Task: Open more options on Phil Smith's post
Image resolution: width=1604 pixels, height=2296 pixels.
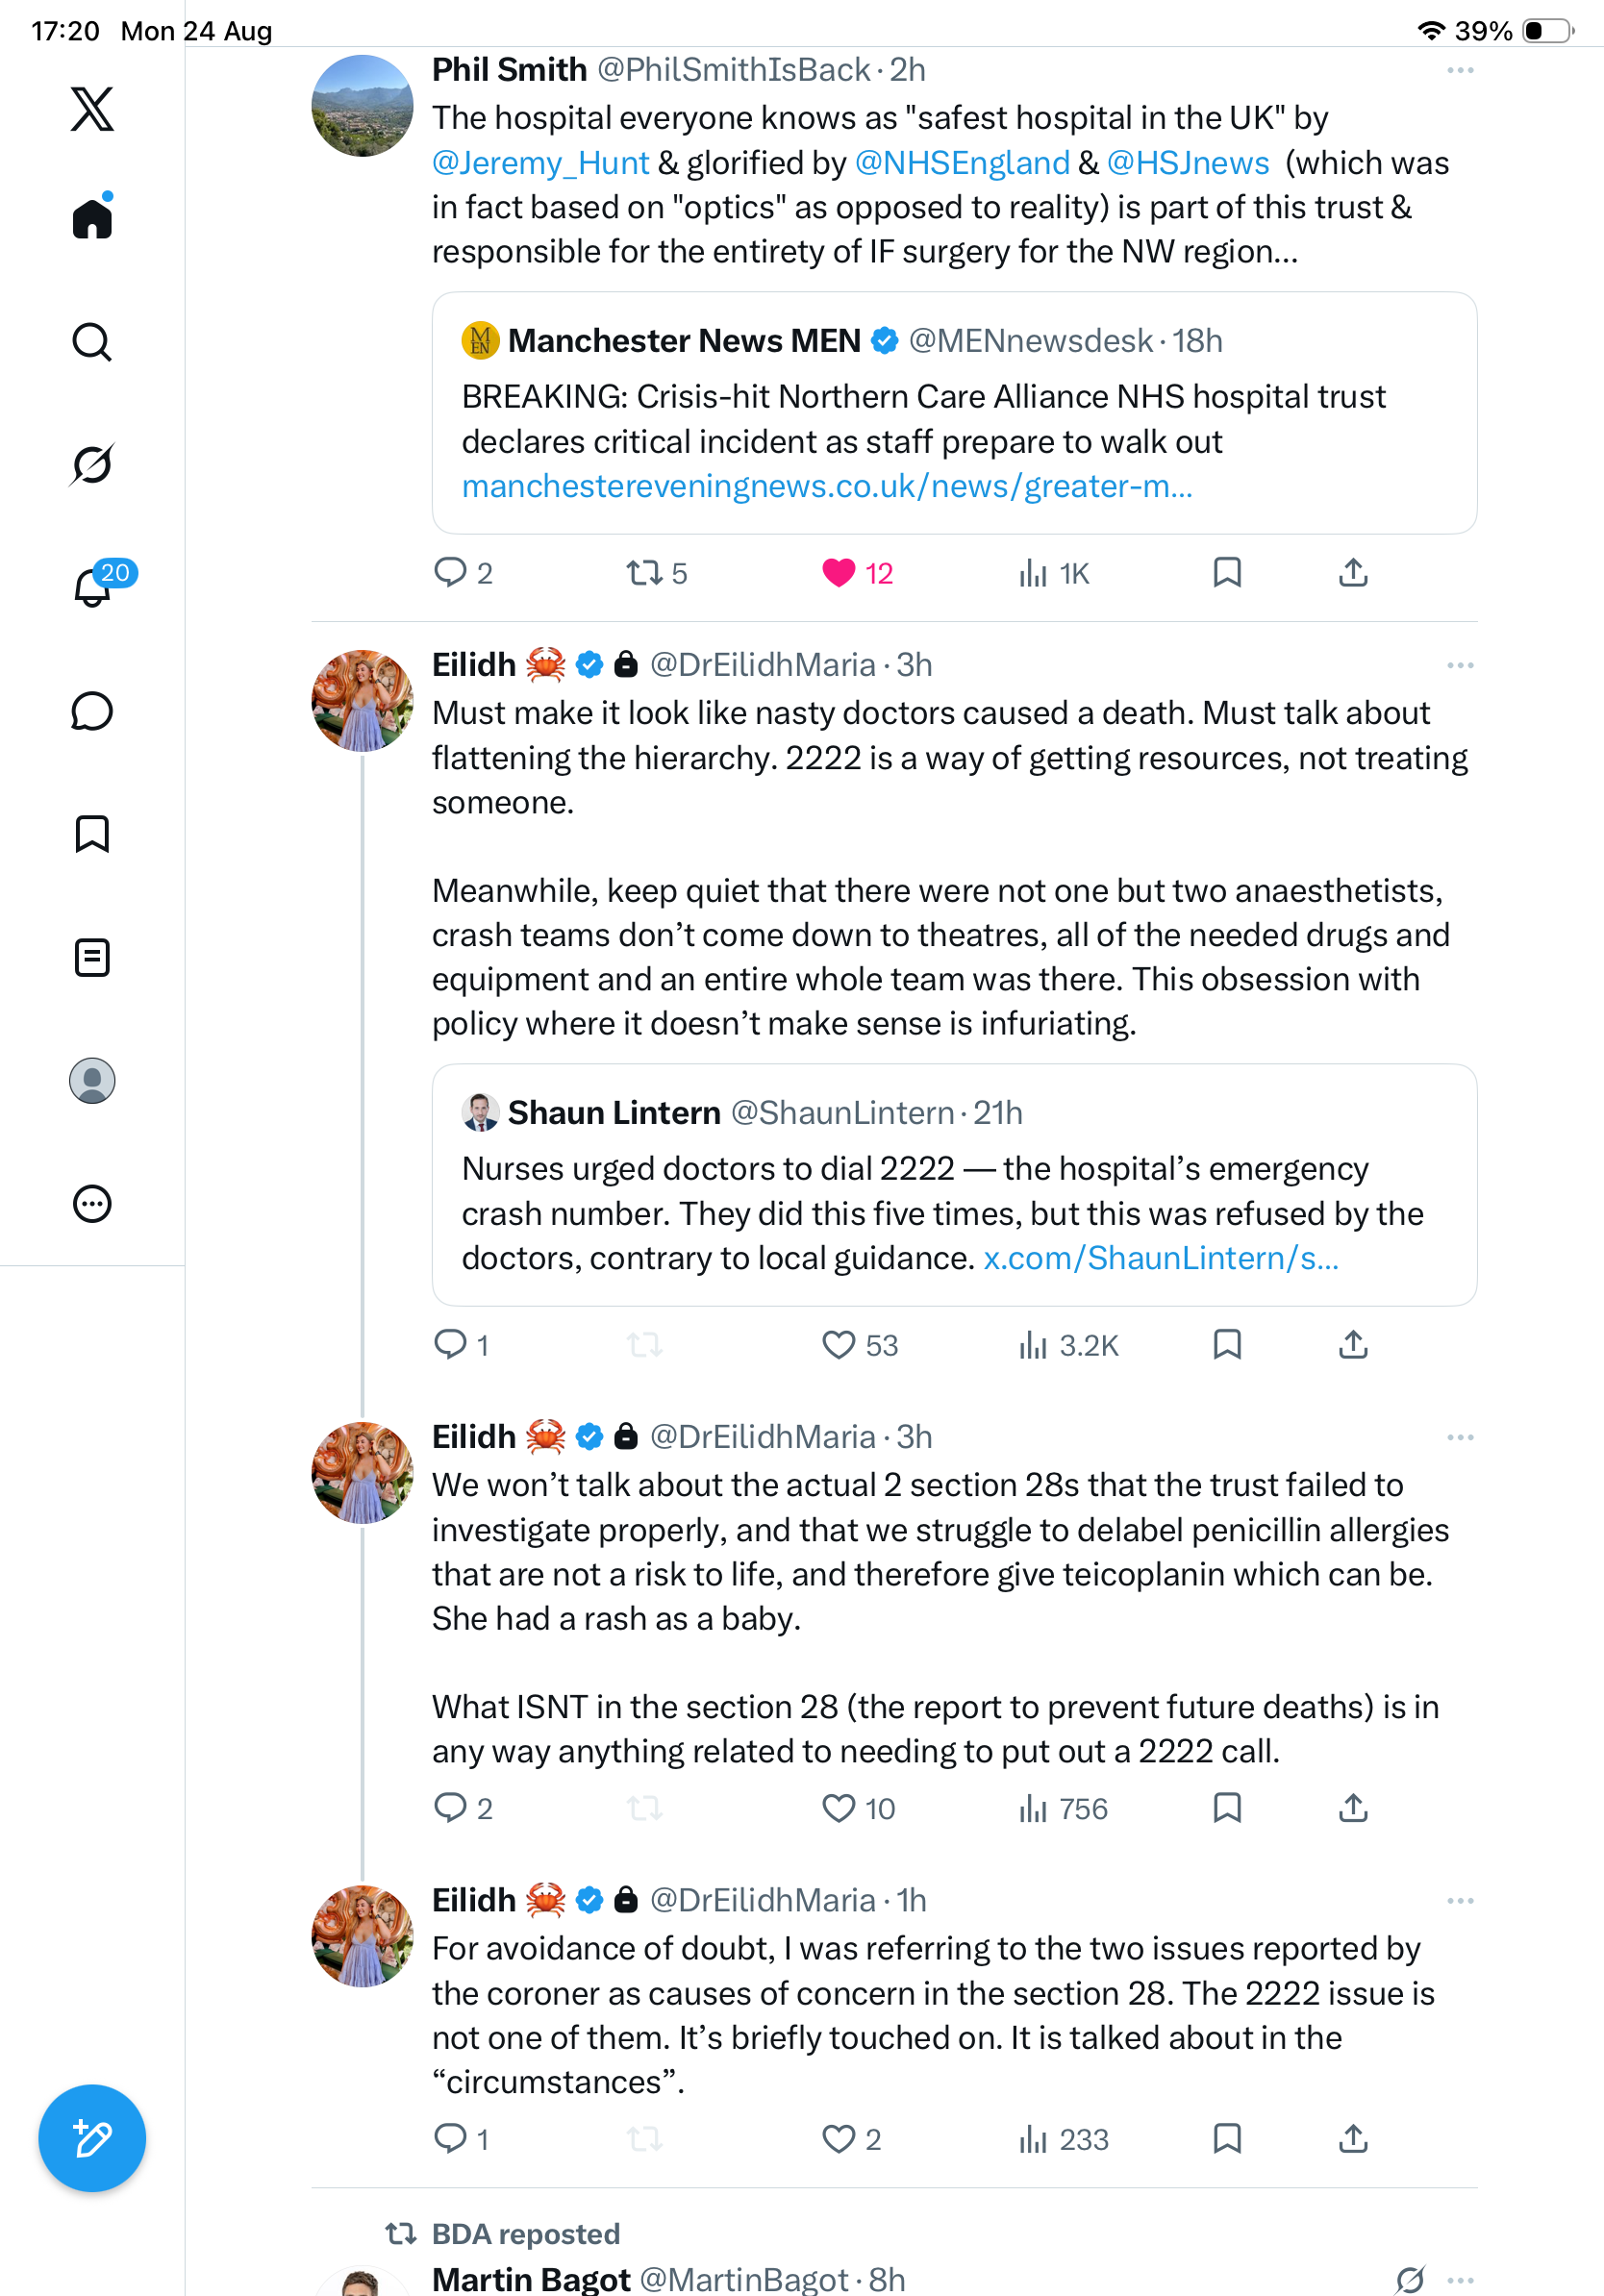Action: [1460, 70]
